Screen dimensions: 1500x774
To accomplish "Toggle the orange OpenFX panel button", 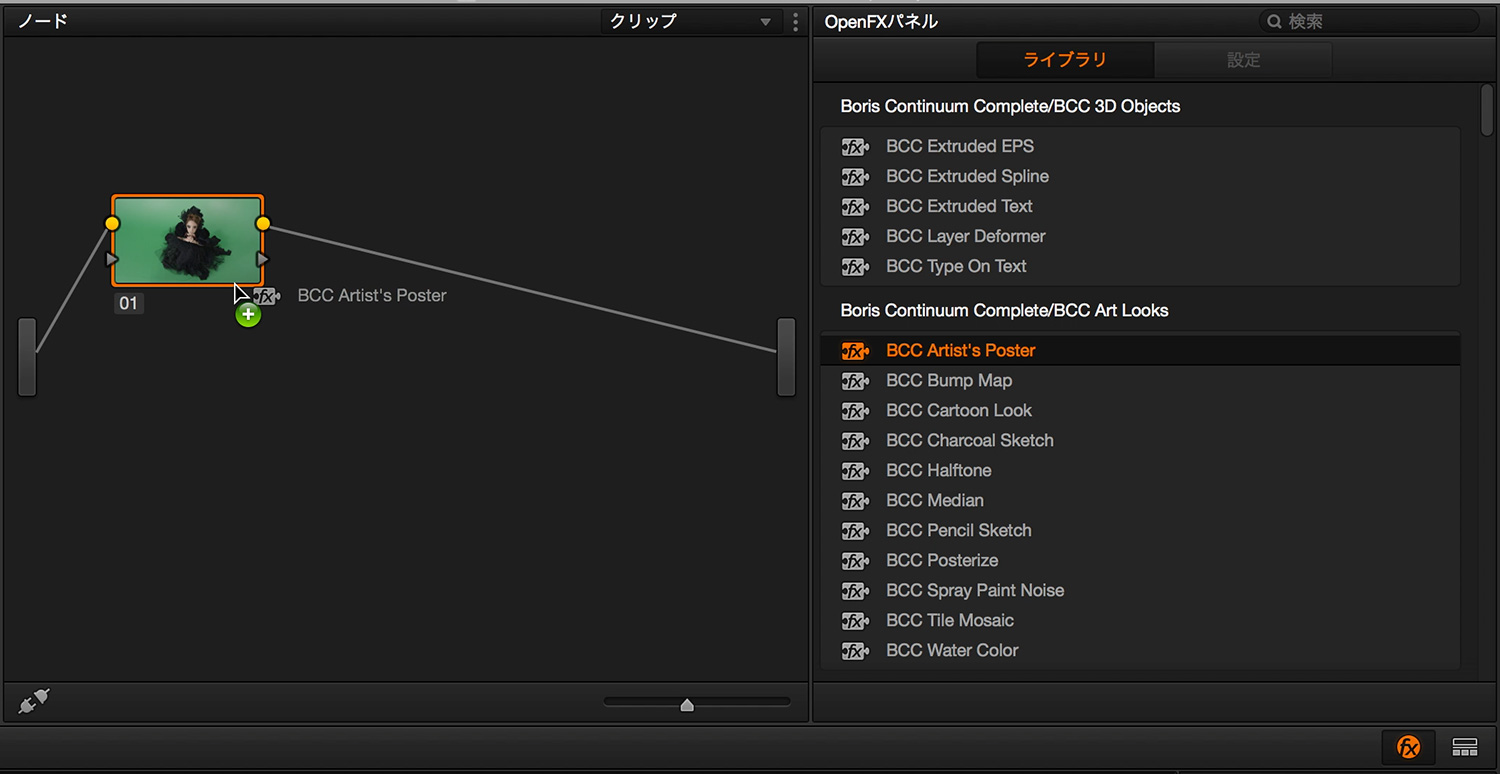I will 1408,746.
